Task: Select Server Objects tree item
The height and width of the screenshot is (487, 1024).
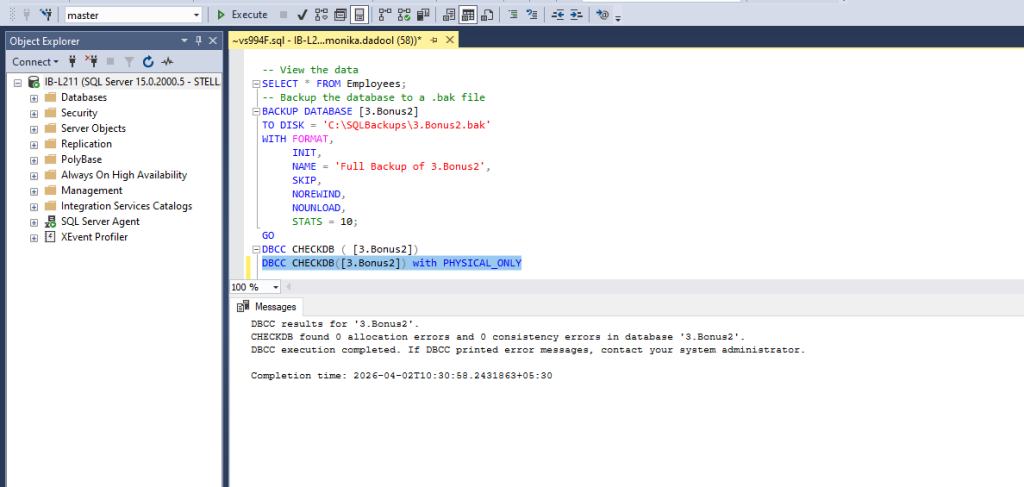Action: click(93, 129)
